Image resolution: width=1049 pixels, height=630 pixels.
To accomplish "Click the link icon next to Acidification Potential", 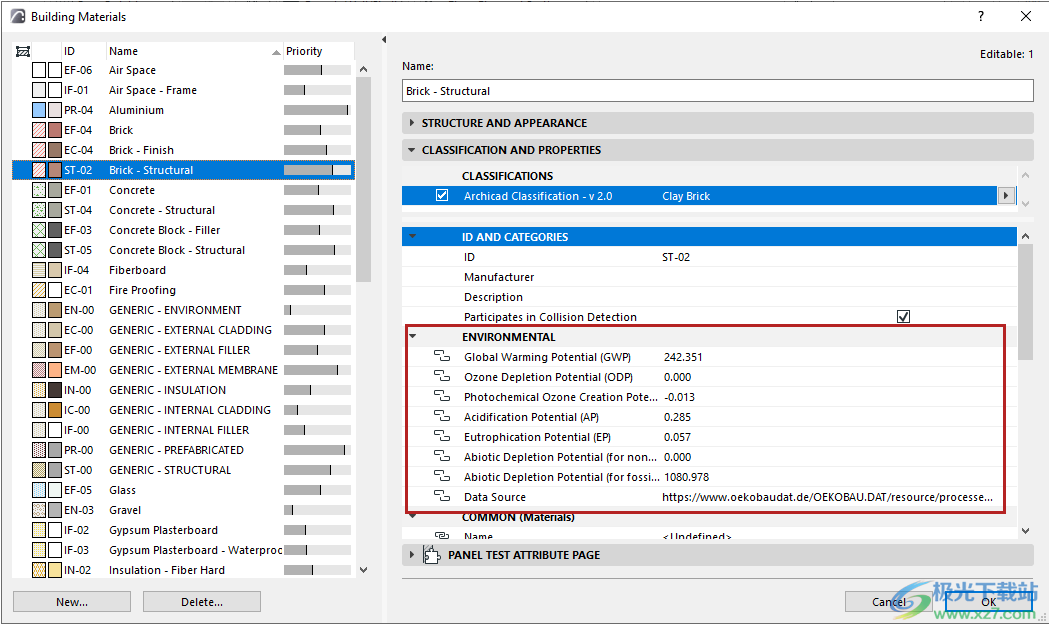I will click(x=442, y=417).
